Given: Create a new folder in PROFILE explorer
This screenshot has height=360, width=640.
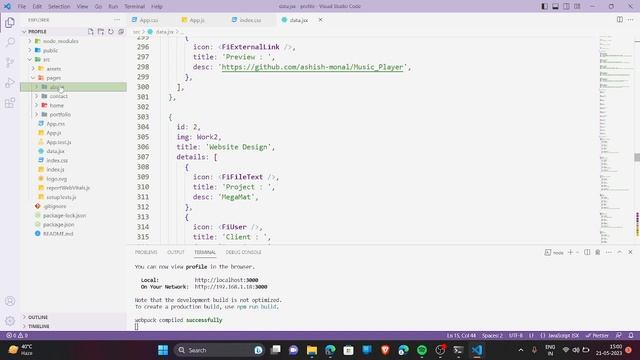Looking at the screenshot, I should 101,31.
